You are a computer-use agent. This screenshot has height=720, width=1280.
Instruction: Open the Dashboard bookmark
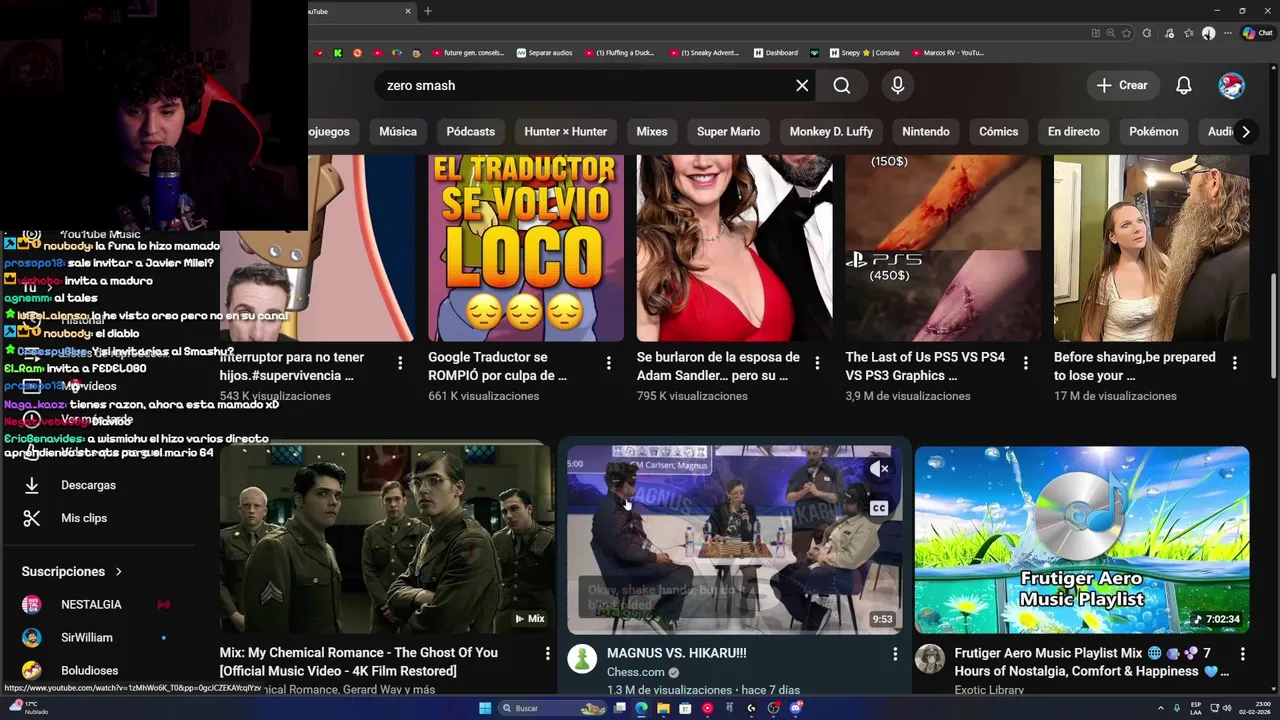coord(776,53)
